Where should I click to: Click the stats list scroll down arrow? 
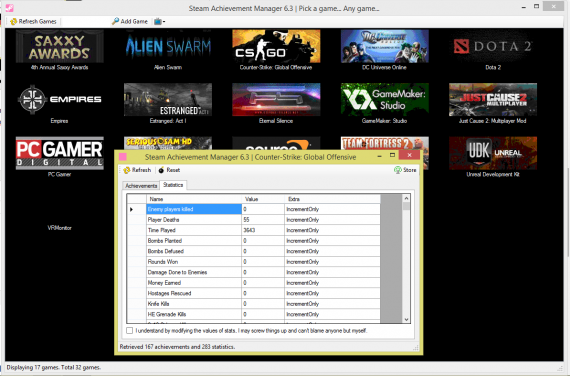click(x=406, y=320)
